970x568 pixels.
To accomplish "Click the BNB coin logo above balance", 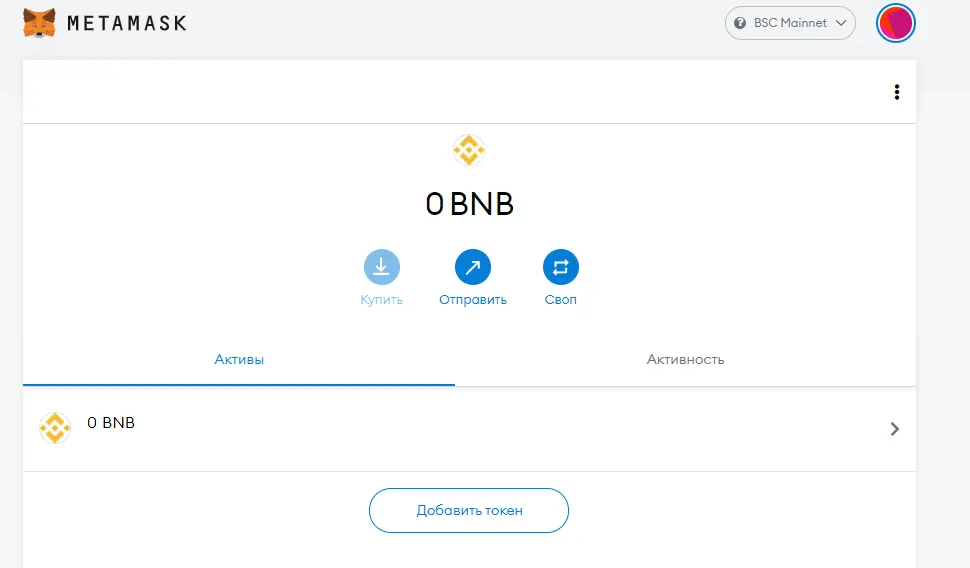I will pyautogui.click(x=468, y=150).
